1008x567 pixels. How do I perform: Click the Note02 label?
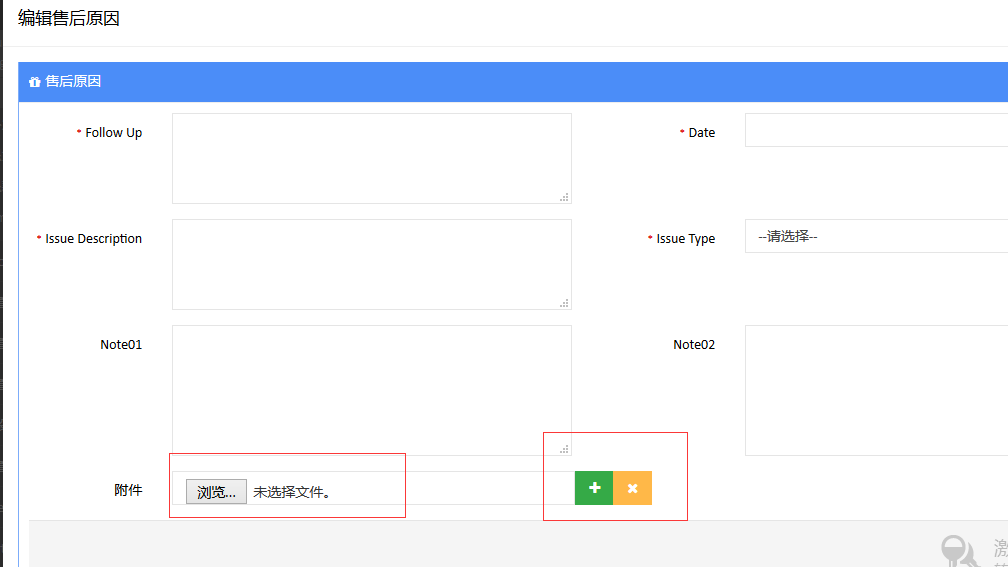click(x=694, y=345)
